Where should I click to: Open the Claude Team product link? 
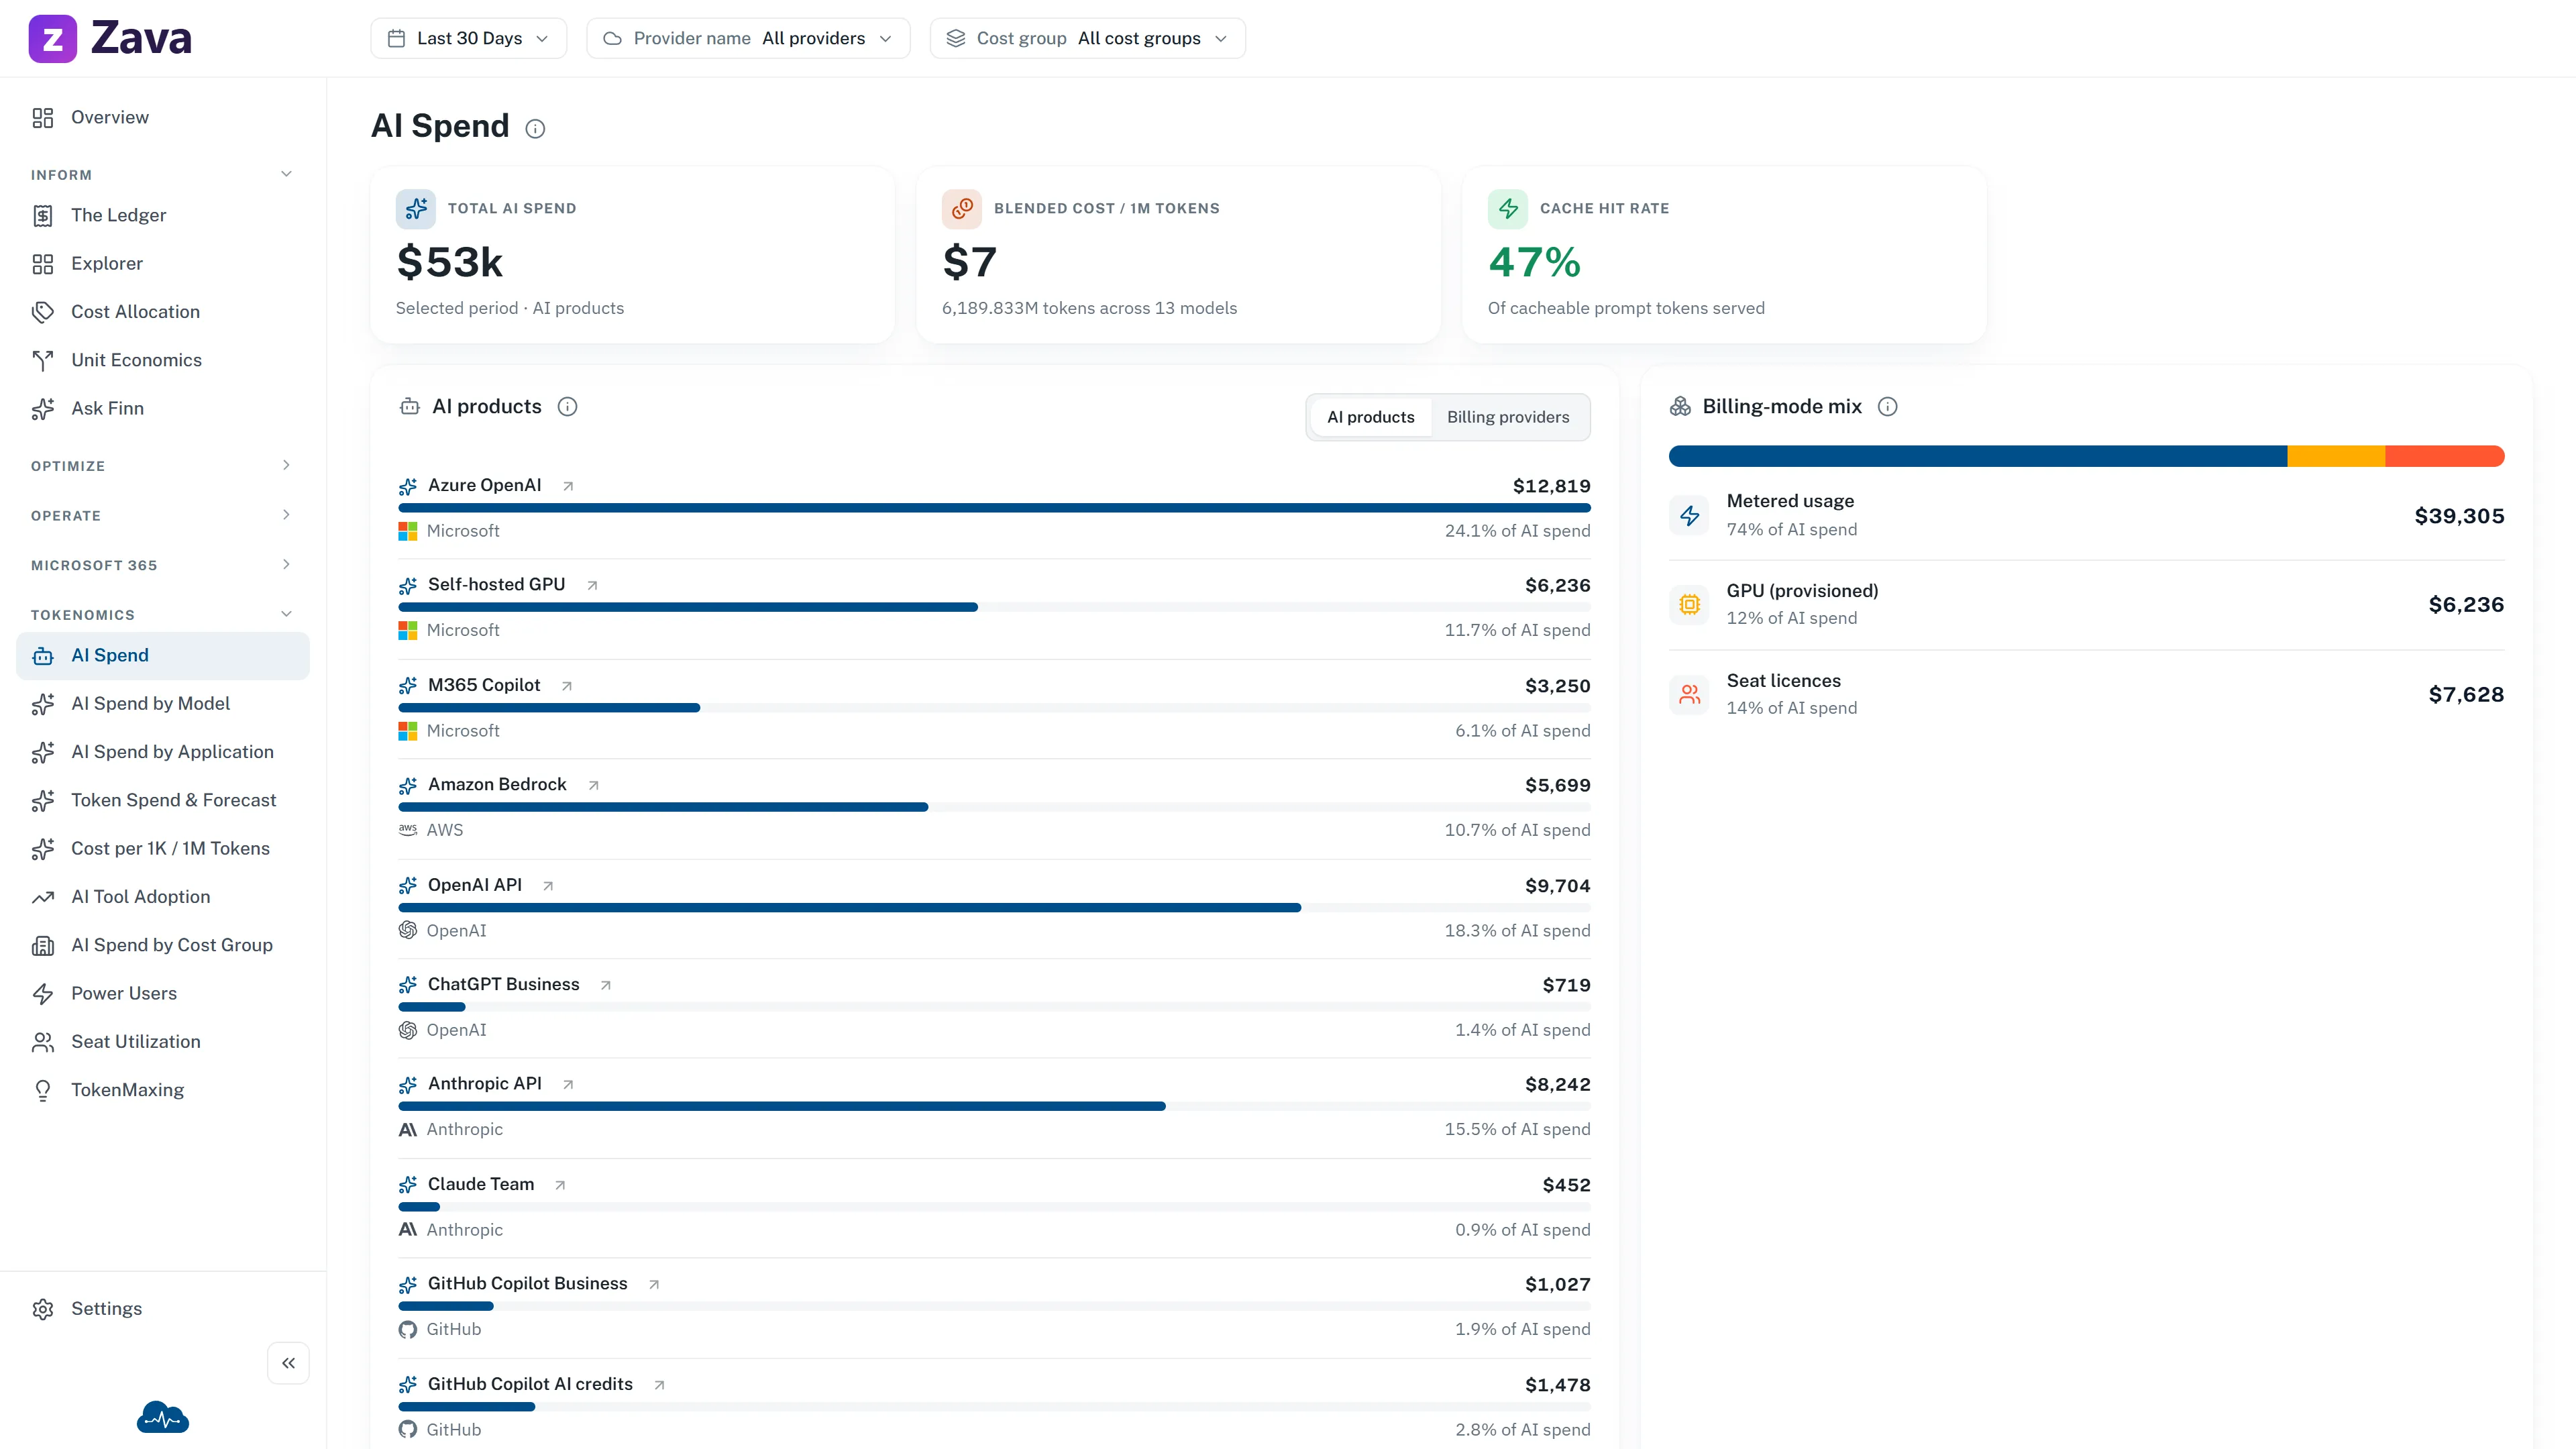481,1185
